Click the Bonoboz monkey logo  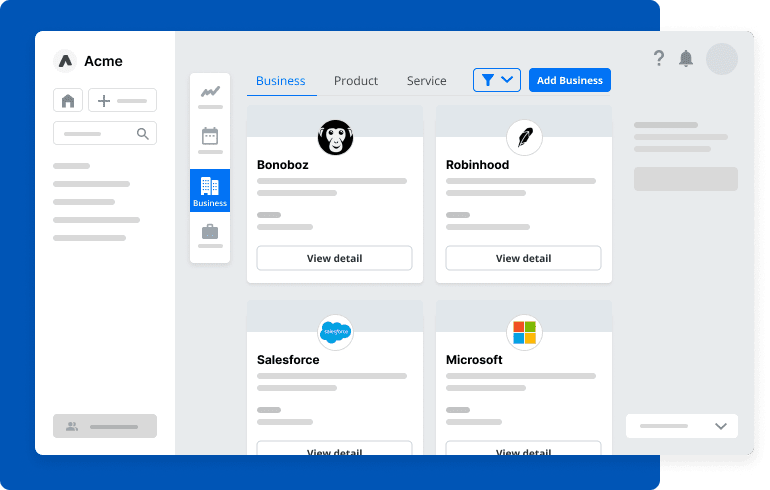[335, 137]
